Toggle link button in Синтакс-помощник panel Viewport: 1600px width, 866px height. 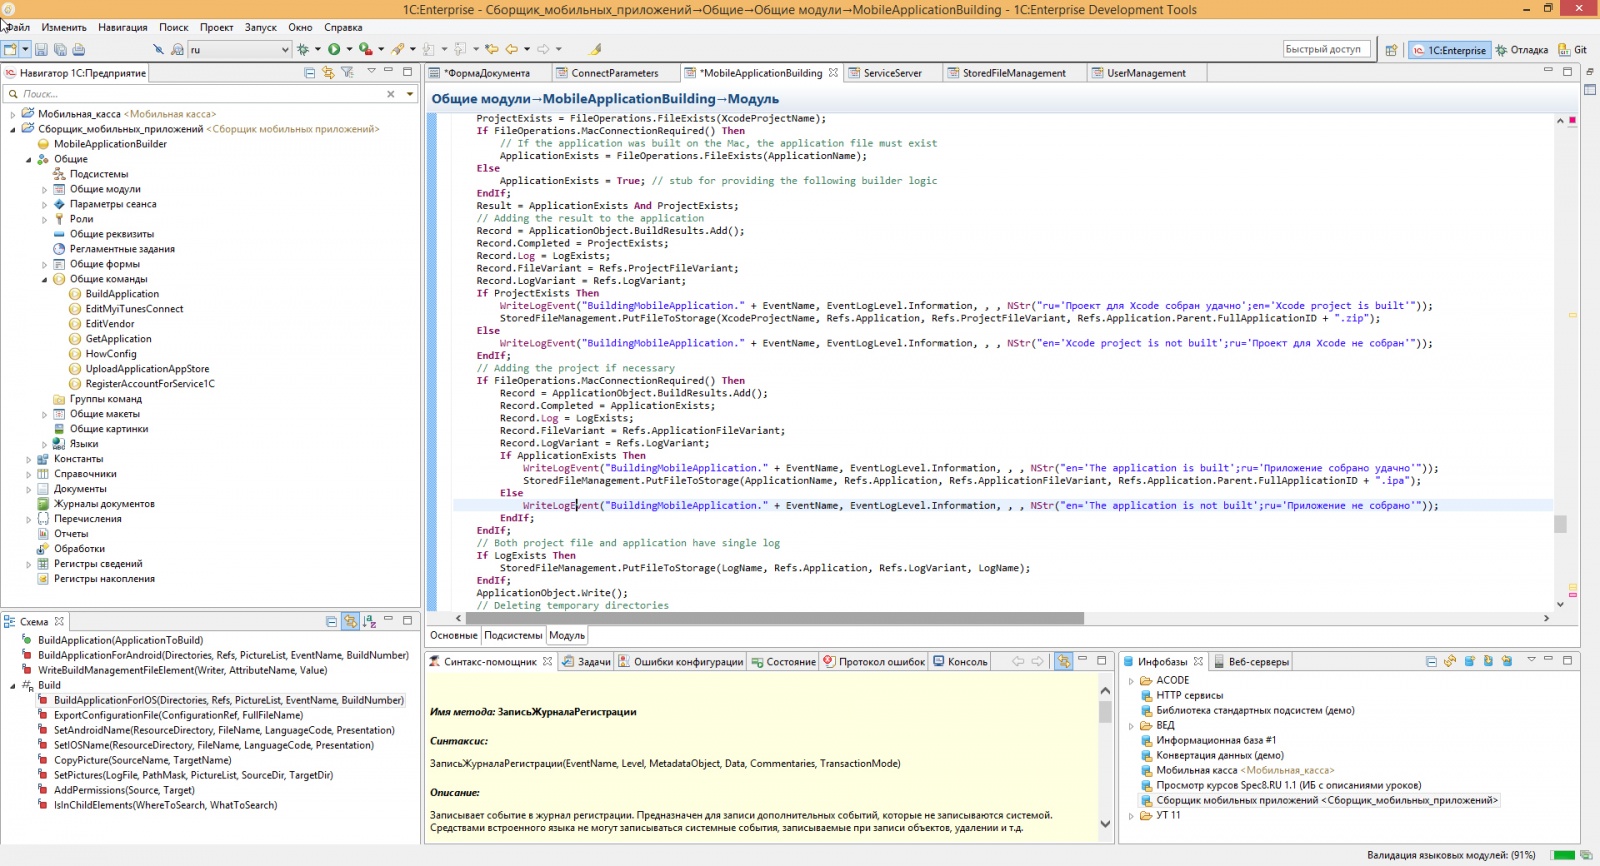tap(1063, 661)
